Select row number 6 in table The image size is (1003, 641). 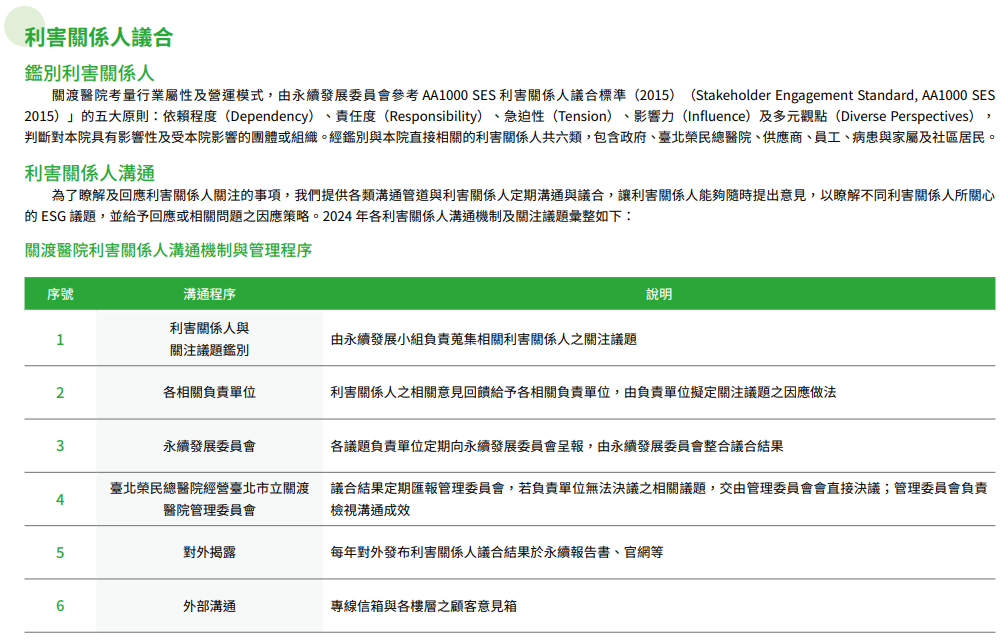(60, 606)
